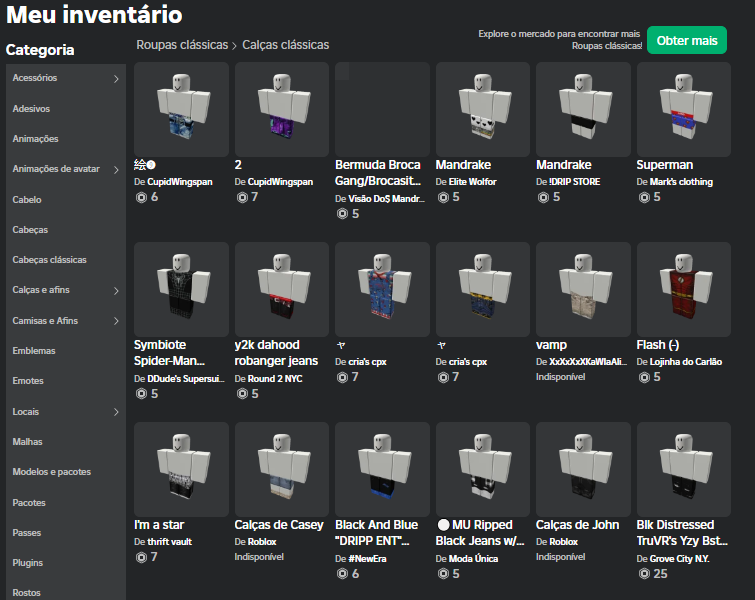This screenshot has width=755, height=600.
Task: Select the Pacotes category
Action: 29,503
